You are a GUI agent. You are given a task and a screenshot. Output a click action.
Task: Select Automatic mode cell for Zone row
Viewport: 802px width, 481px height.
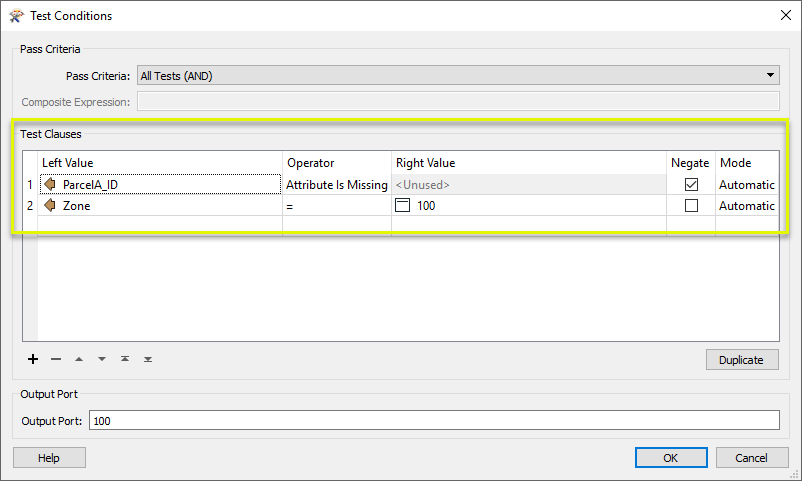[x=747, y=206]
